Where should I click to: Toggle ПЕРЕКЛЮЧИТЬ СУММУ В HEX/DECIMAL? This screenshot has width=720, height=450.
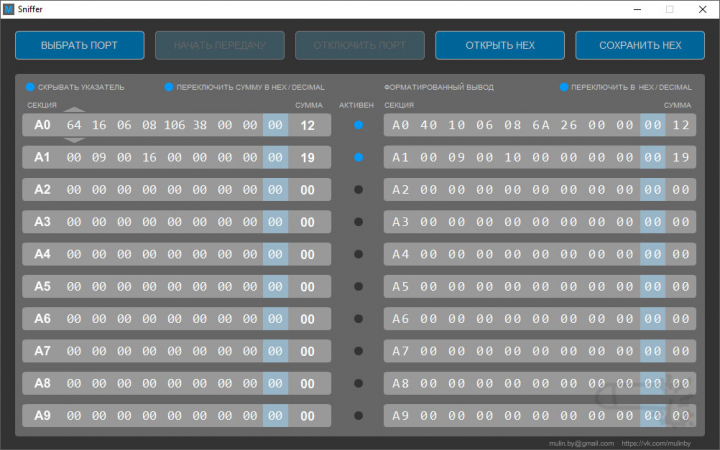click(x=169, y=87)
